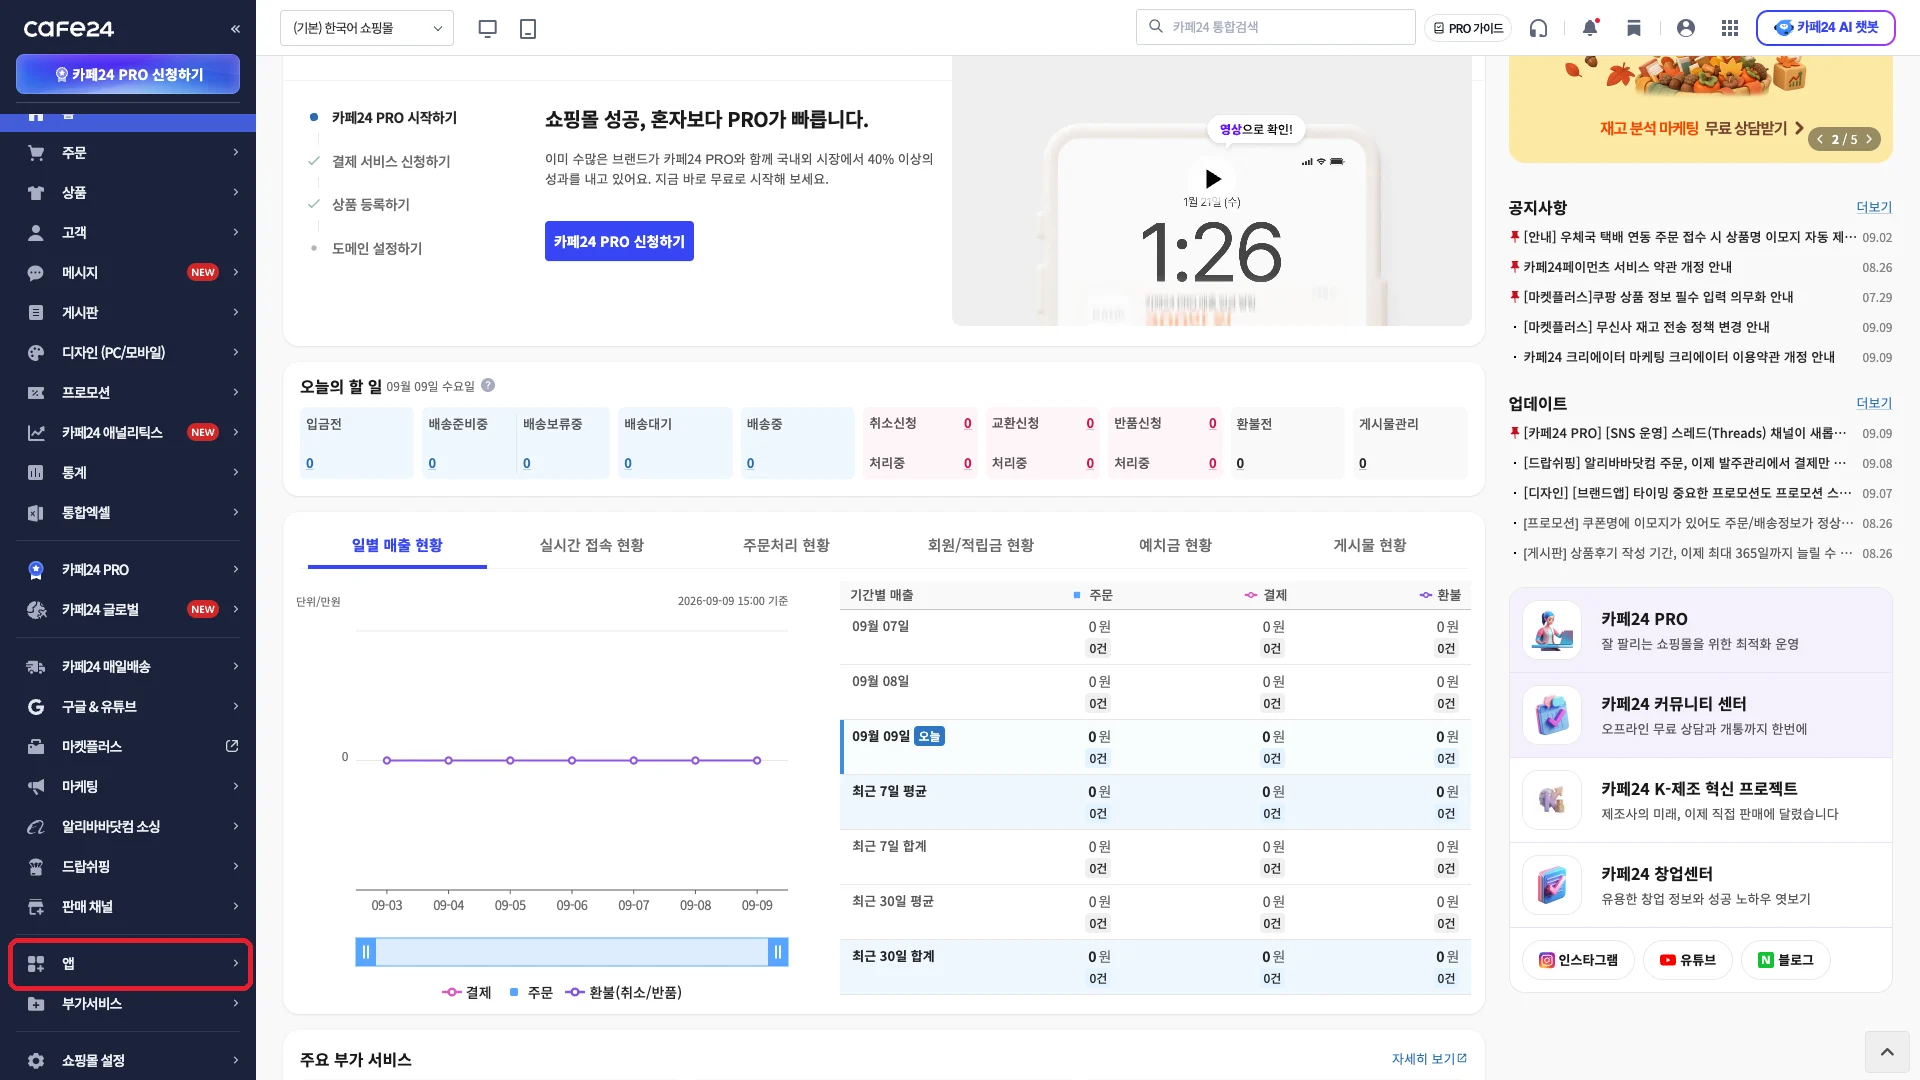Select 결제 서비스 신청하기 step
Screen dimensions: 1920x1080
click(391, 161)
